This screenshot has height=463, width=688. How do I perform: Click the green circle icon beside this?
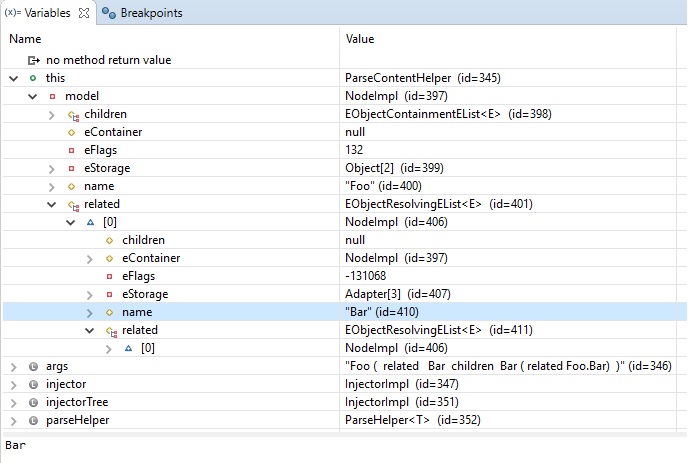click(33, 78)
